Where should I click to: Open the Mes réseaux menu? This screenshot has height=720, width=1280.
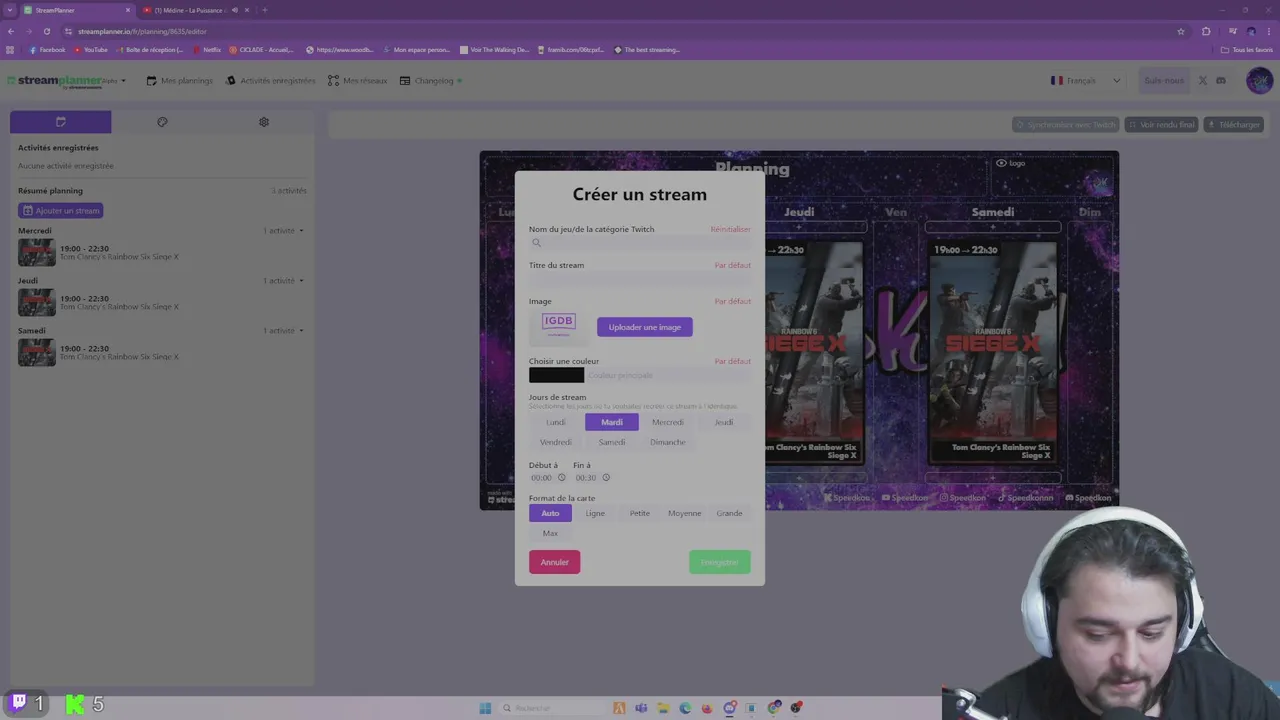point(358,81)
